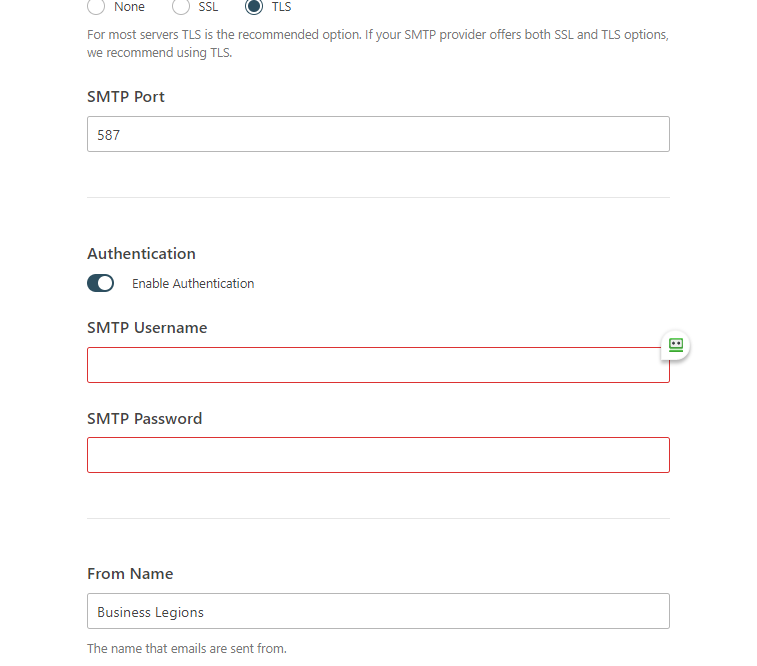The image size is (757, 666).
Task: Select the SSL encryption radio button
Action: (x=181, y=7)
